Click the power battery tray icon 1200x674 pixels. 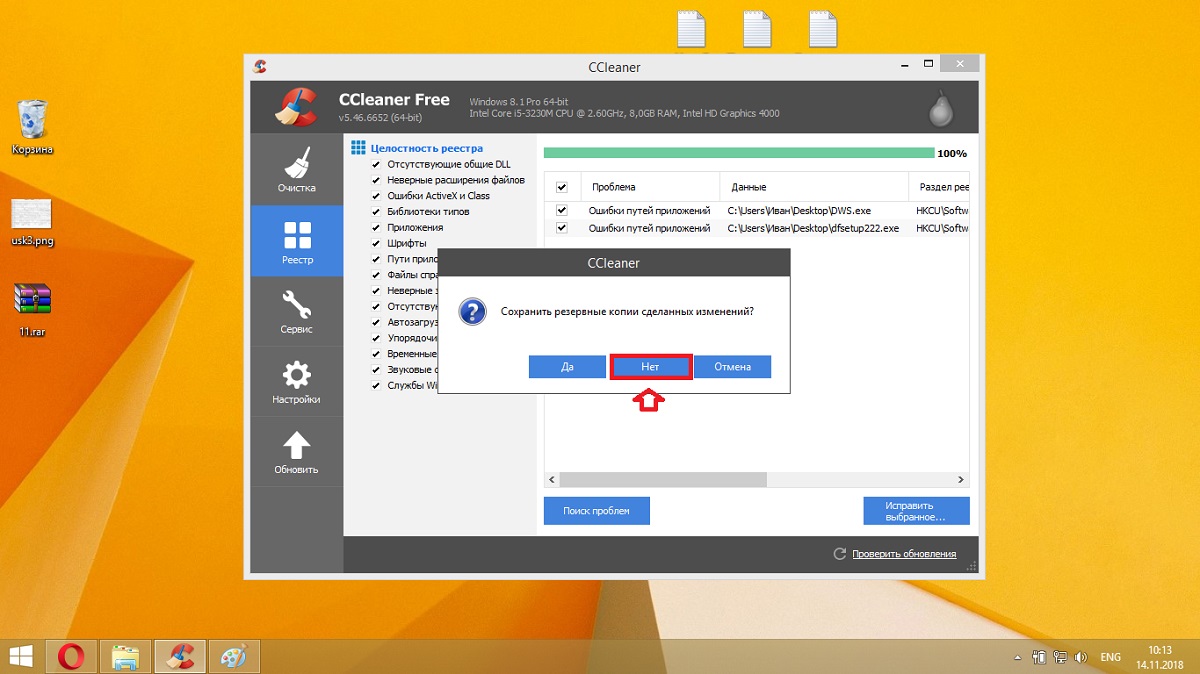1041,657
